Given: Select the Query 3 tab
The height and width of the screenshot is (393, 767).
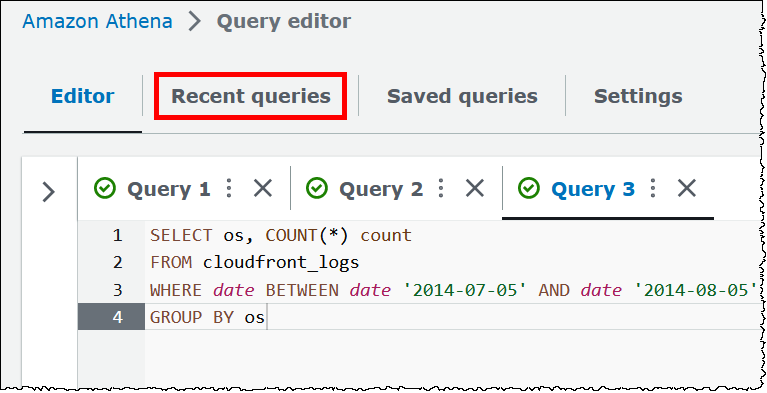Looking at the screenshot, I should [593, 189].
